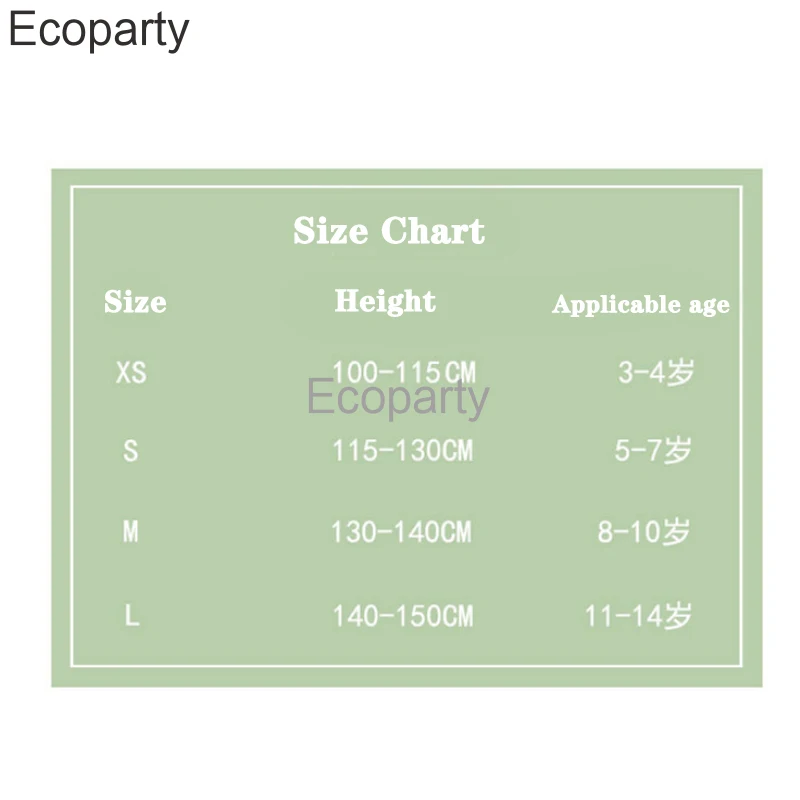
Task: Select the 140-150CM height value
Action: coord(402,616)
